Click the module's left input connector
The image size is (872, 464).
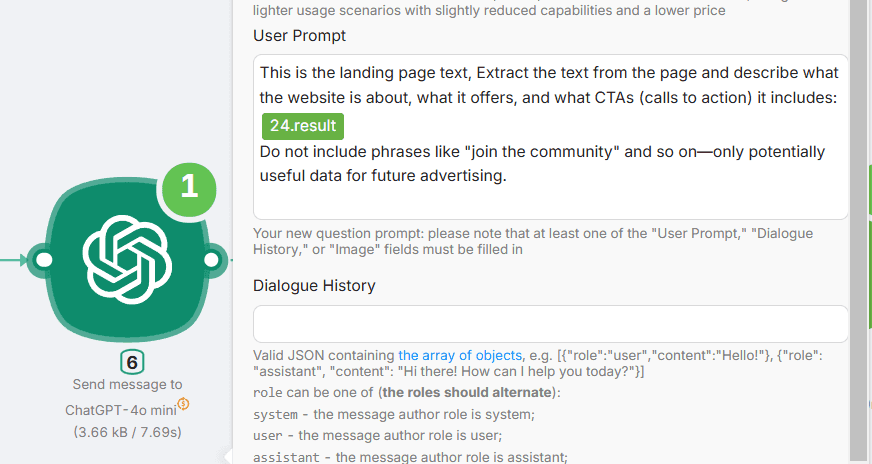[x=44, y=261]
